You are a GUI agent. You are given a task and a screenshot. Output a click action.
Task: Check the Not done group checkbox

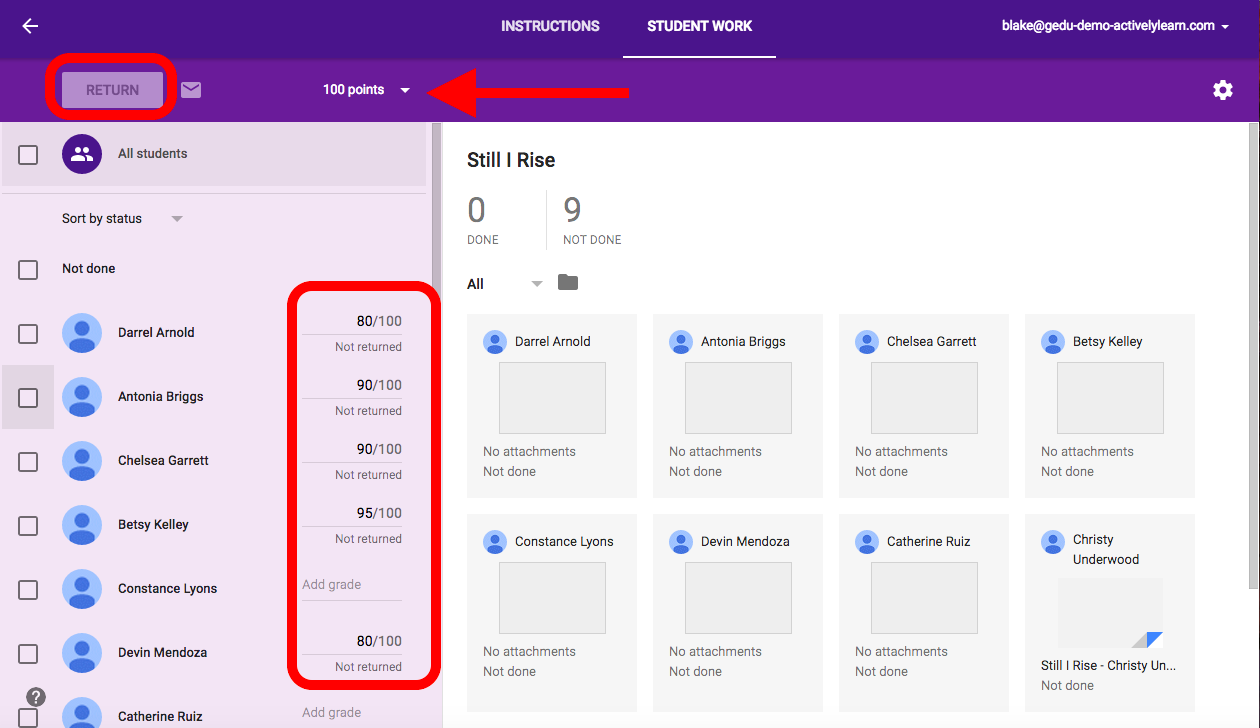click(x=28, y=270)
